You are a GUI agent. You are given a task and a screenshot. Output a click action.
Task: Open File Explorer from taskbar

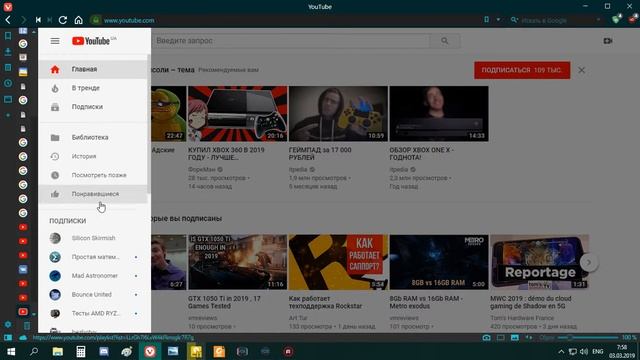[58, 351]
